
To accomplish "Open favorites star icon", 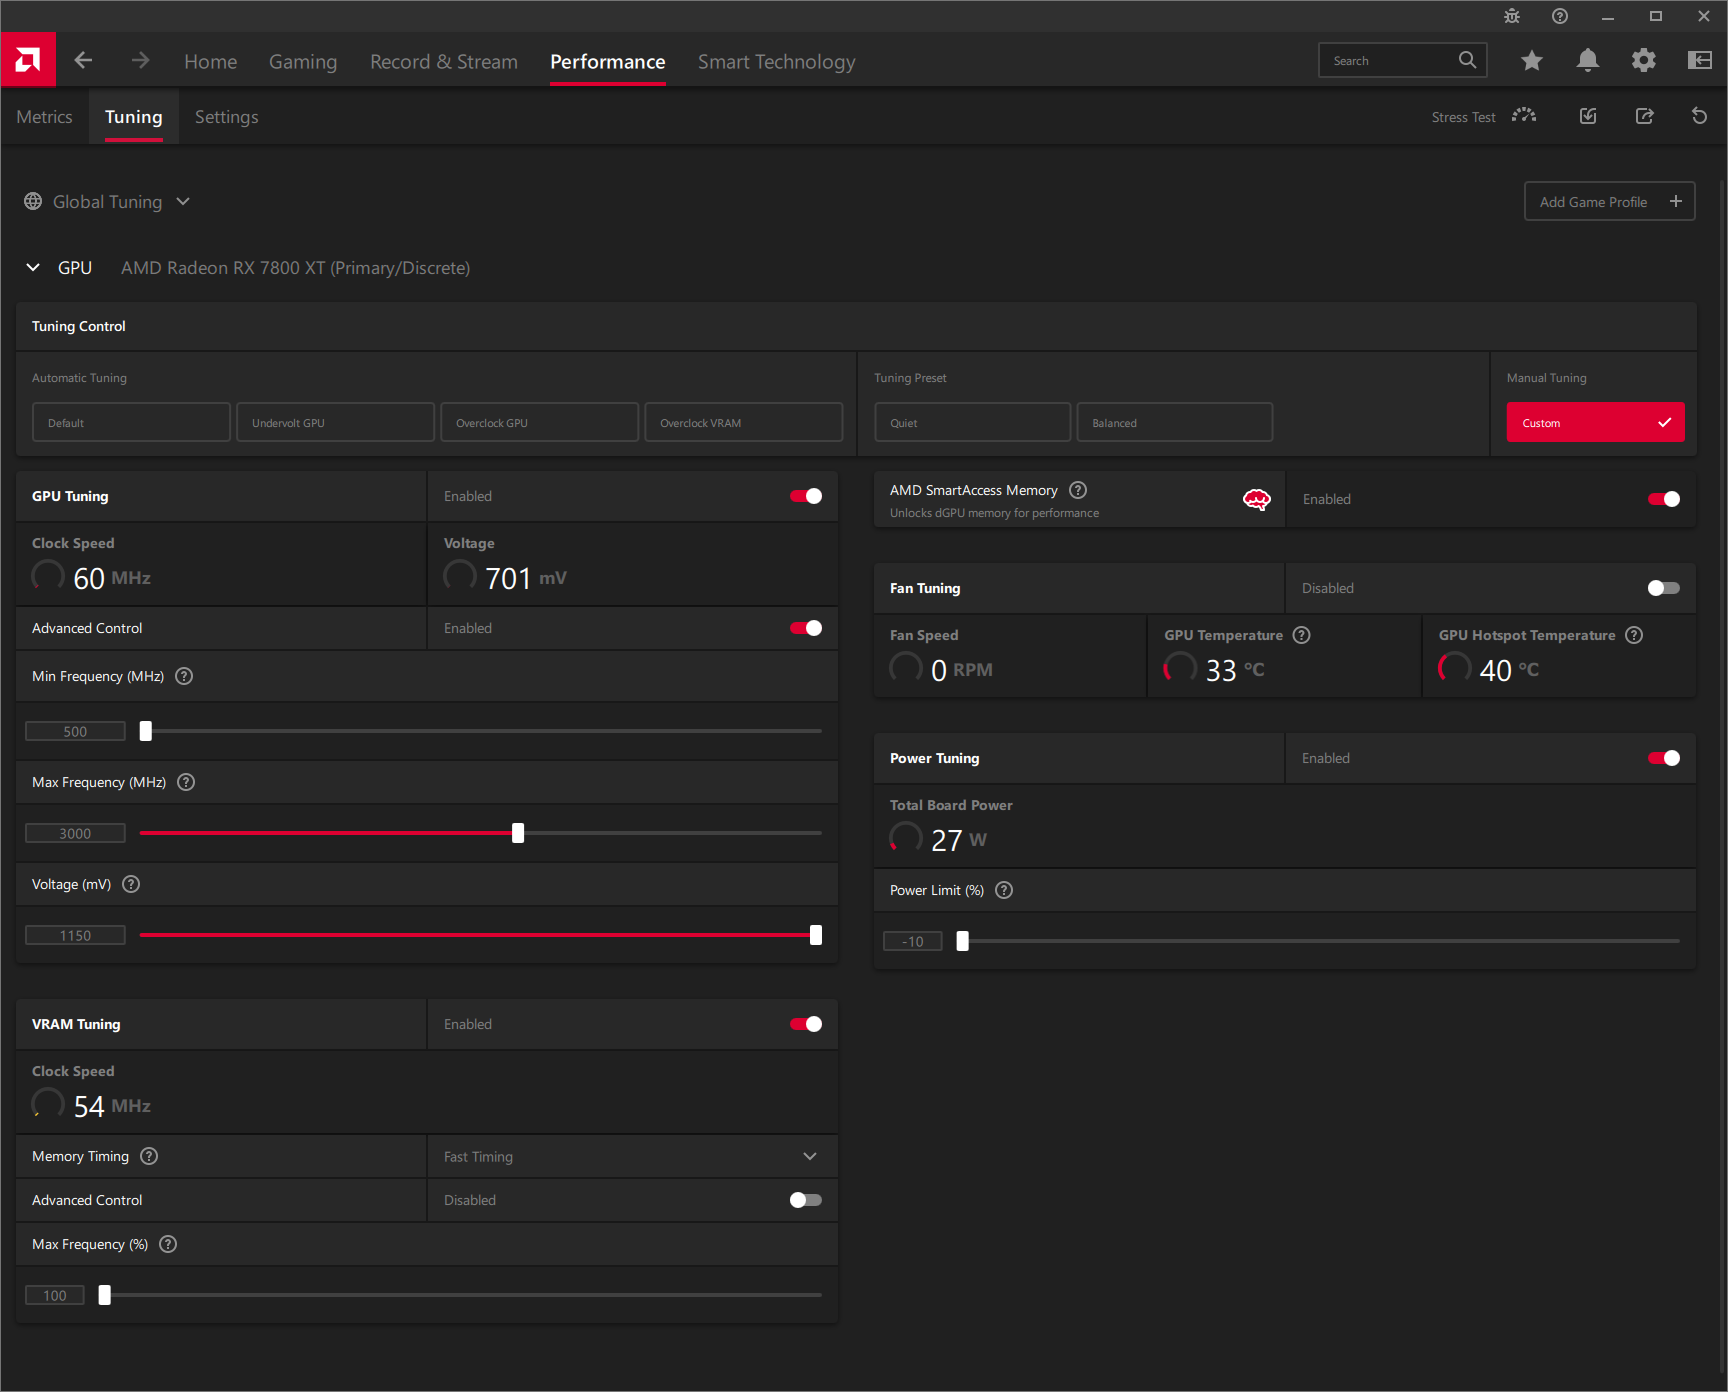I will (x=1531, y=61).
